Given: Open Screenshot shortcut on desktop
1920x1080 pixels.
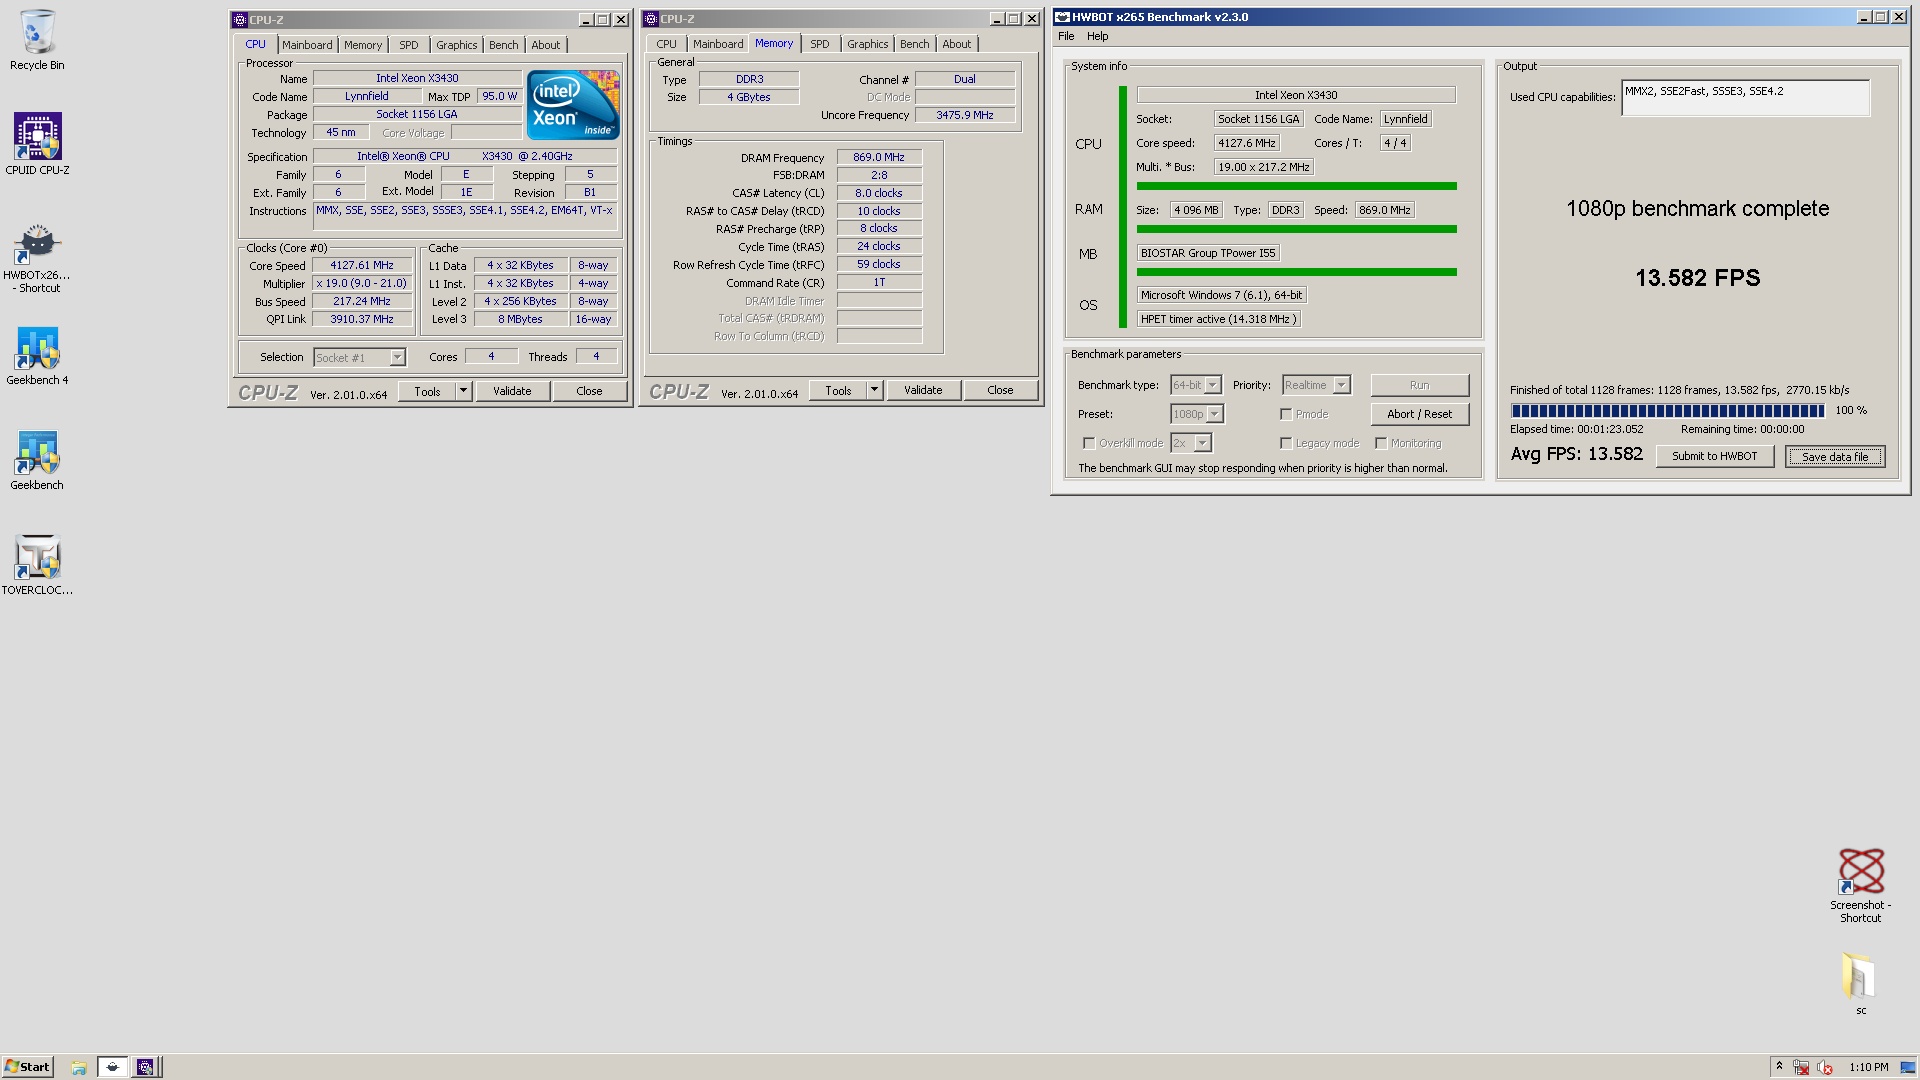Looking at the screenshot, I should [x=1861, y=885].
